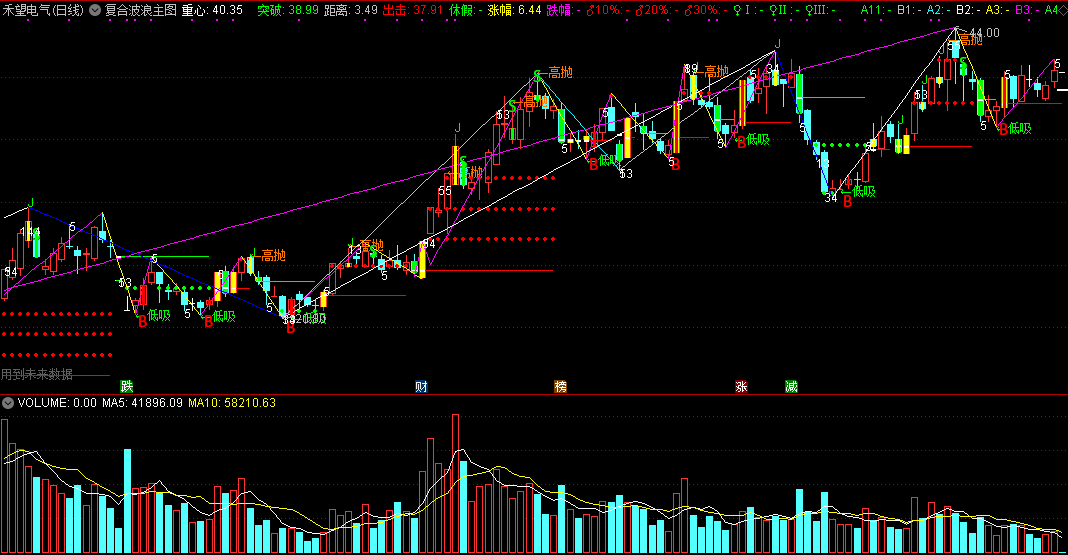Viewport: 1068px width, 555px height.
Task: Click the 高抛 label at the 44.00 peak
Action: click(971, 40)
